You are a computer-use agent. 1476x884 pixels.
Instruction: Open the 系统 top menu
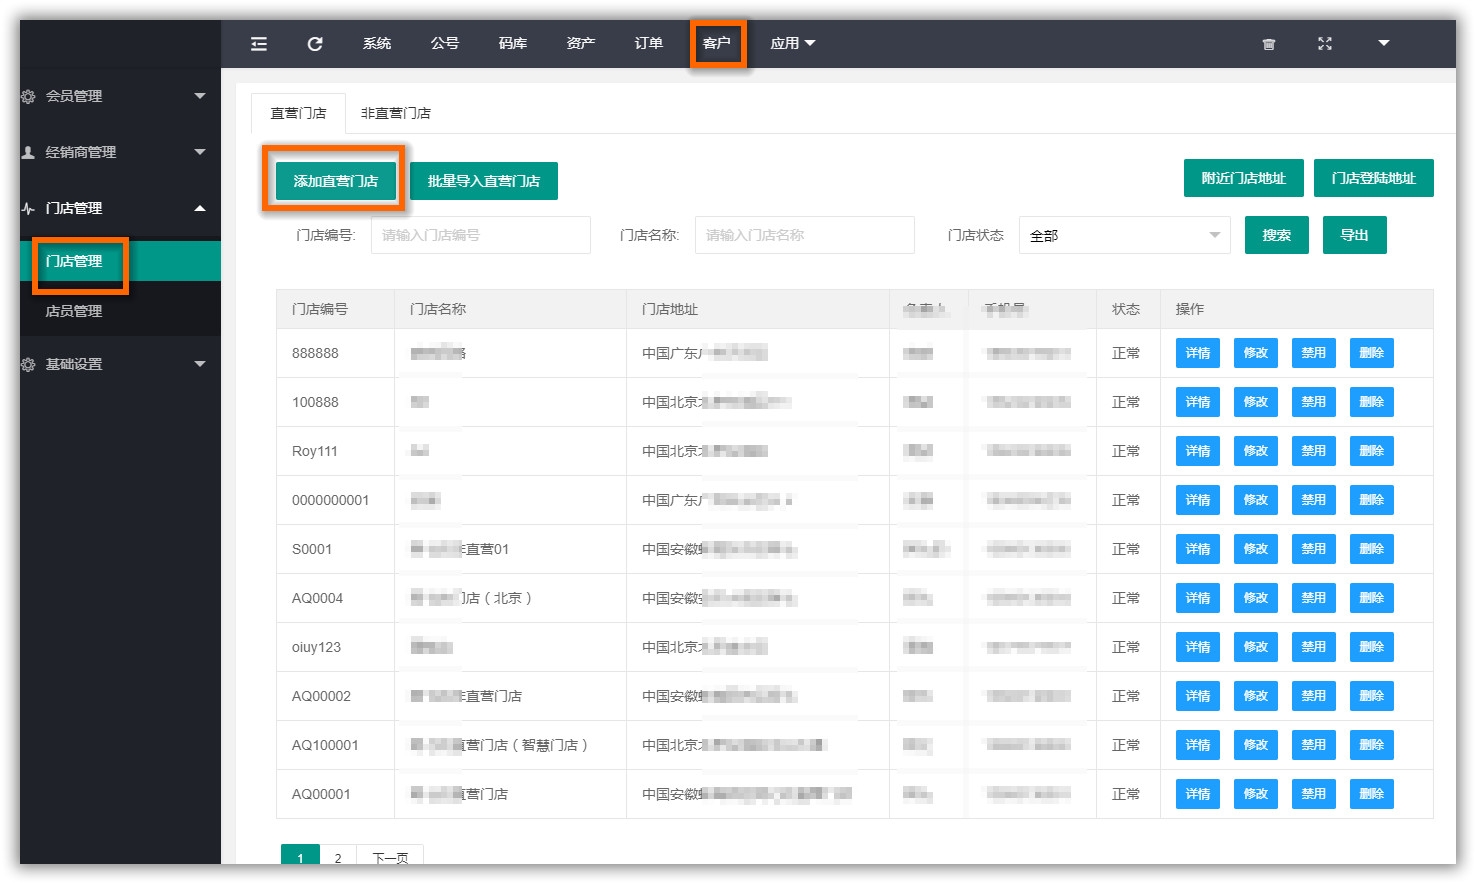[x=377, y=43]
